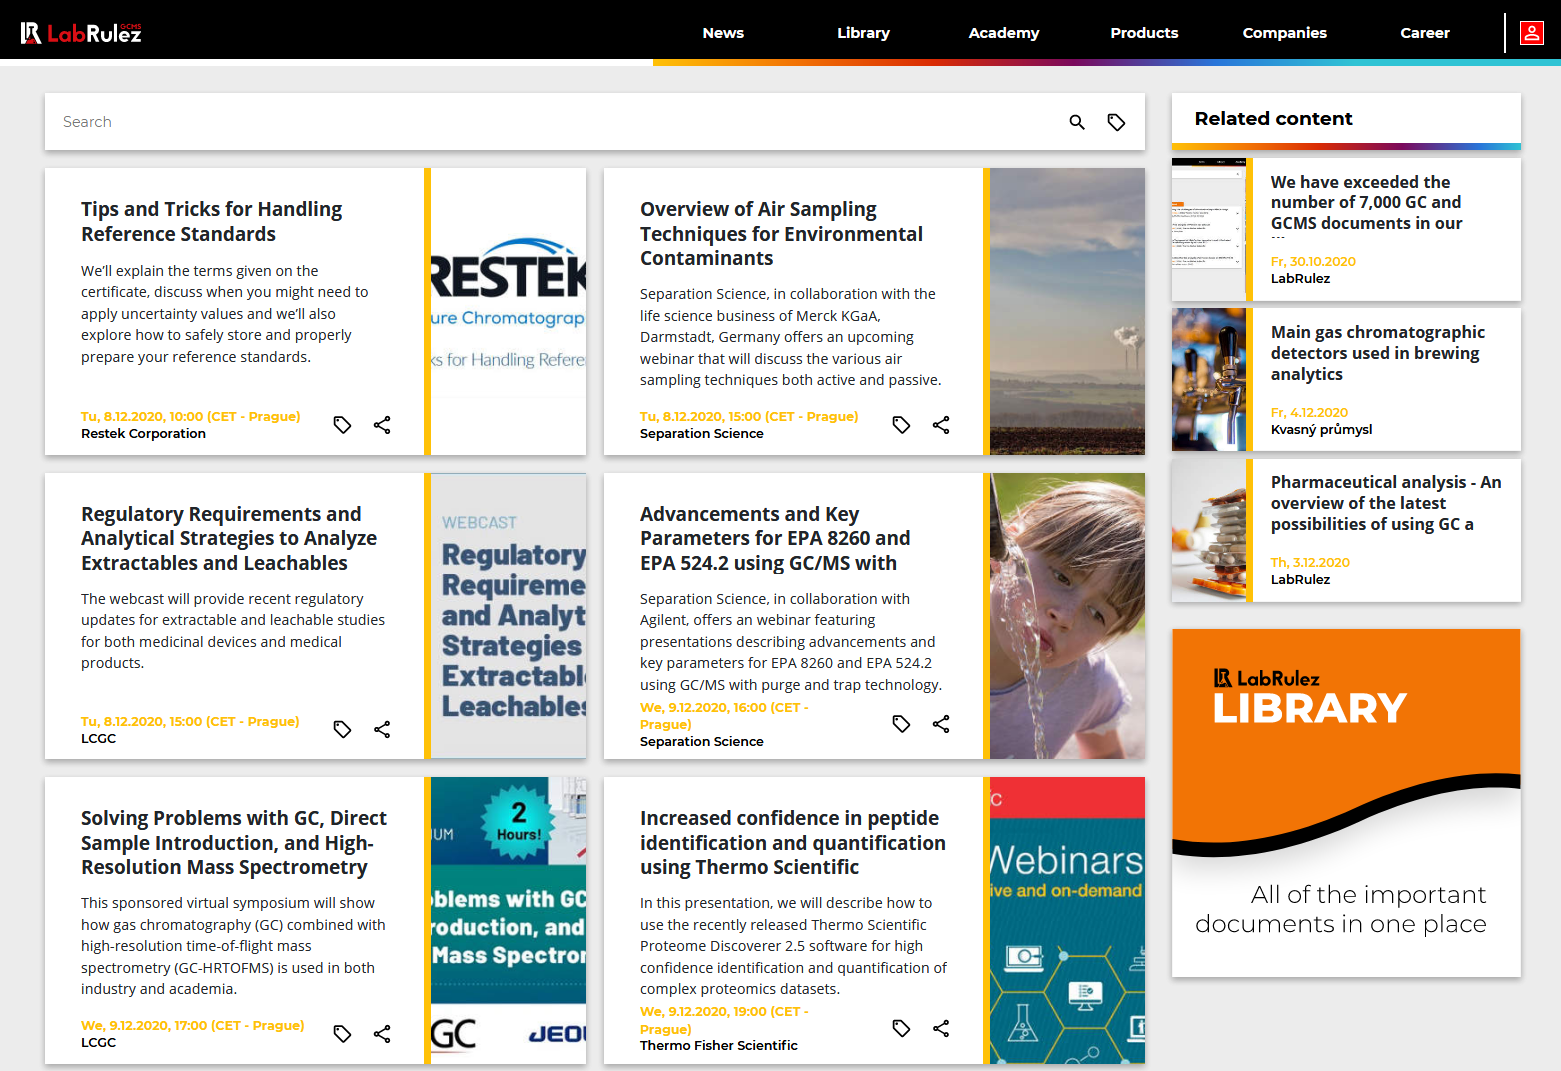Click the 2 Hours JEOL thumbnail
This screenshot has height=1071, width=1561.
pos(508,920)
